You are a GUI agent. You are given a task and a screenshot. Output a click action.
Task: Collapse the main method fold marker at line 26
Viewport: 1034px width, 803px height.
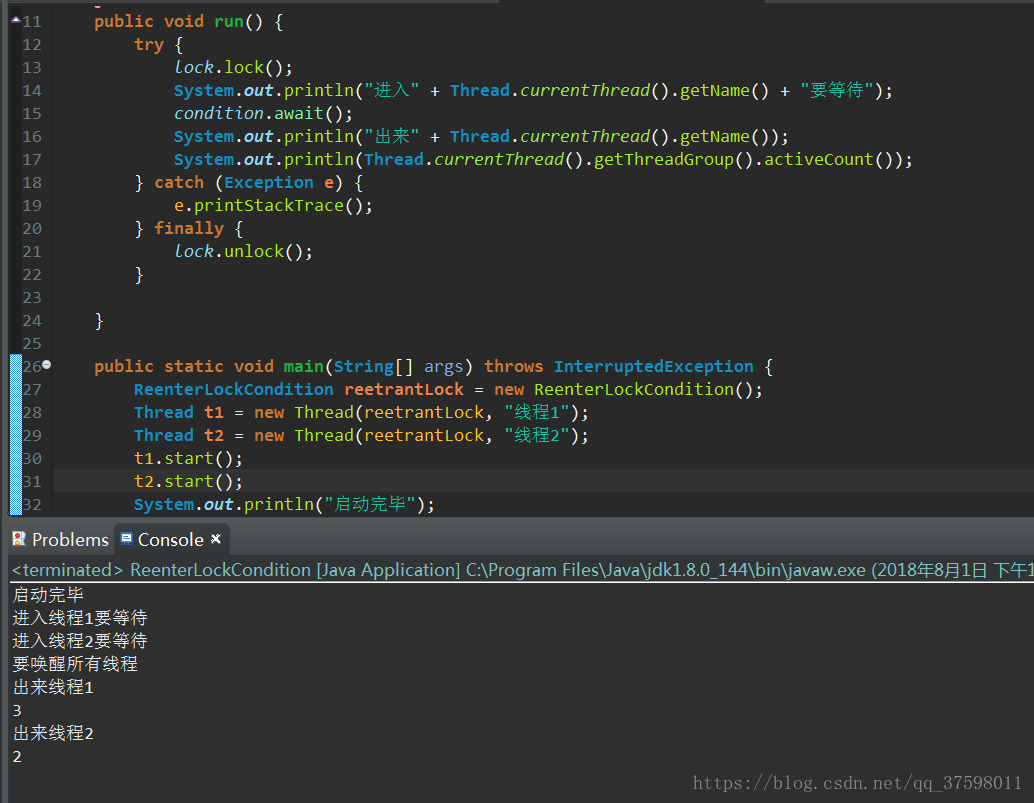point(47,365)
